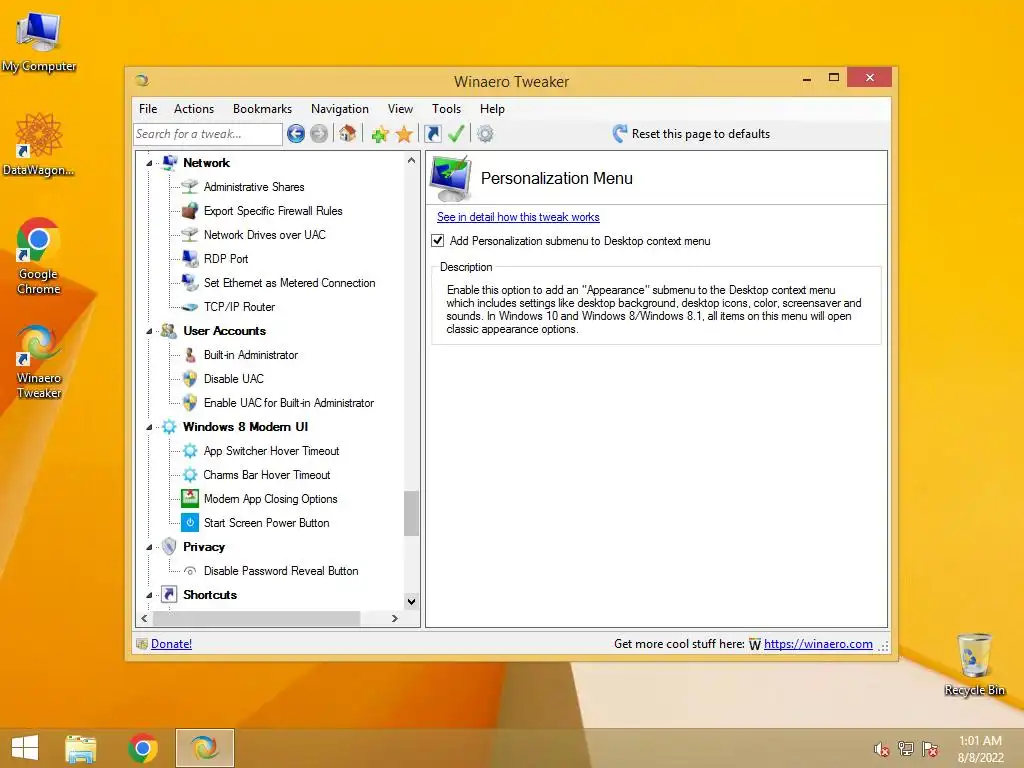The height and width of the screenshot is (768, 1024).
Task: Click Reset this page to defaults
Action: pos(691,134)
